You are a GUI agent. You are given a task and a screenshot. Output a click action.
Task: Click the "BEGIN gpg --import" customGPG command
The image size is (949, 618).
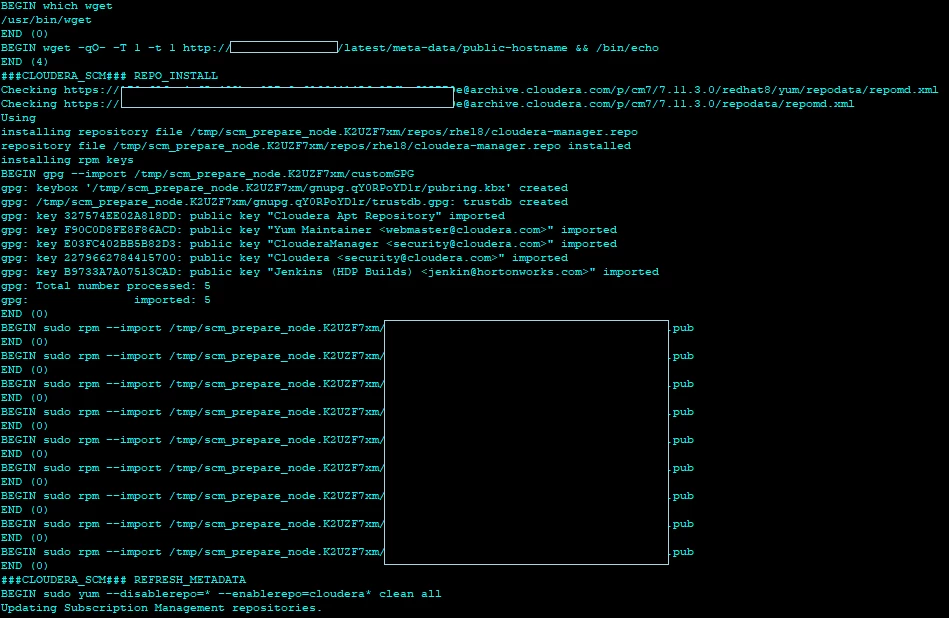pos(208,174)
